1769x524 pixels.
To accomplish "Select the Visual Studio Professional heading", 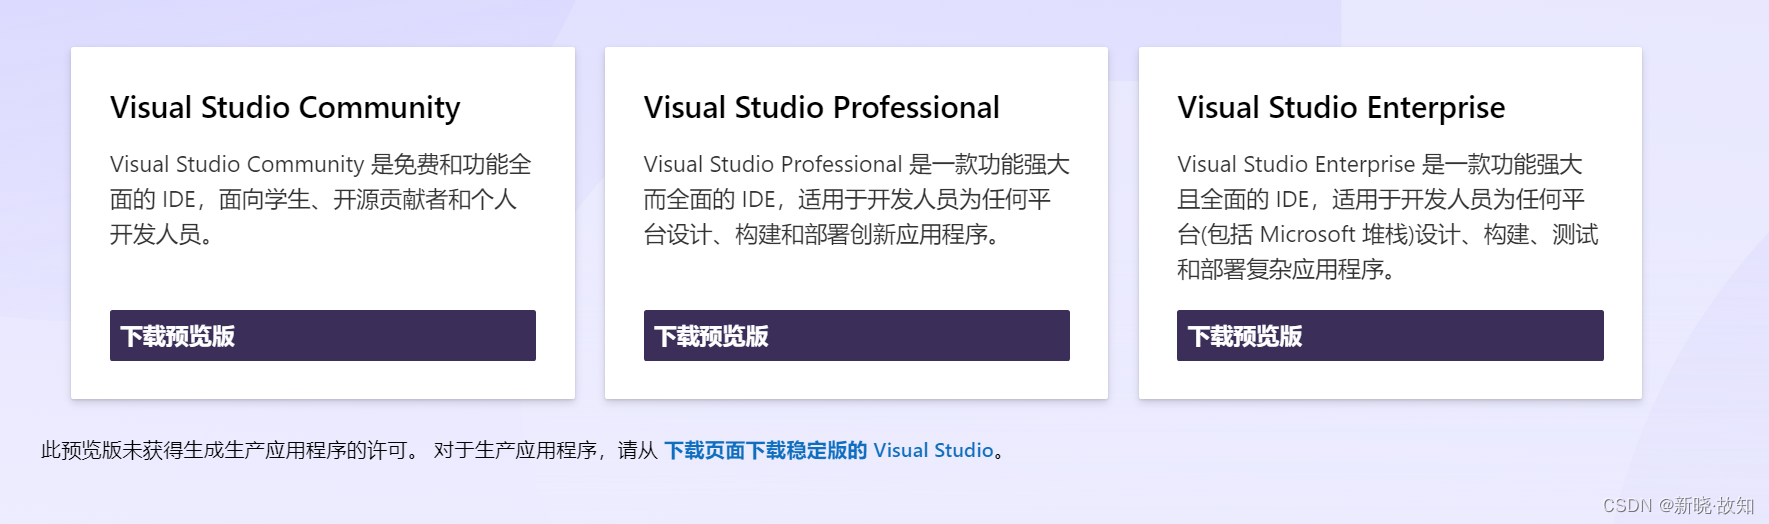I will (x=821, y=108).
